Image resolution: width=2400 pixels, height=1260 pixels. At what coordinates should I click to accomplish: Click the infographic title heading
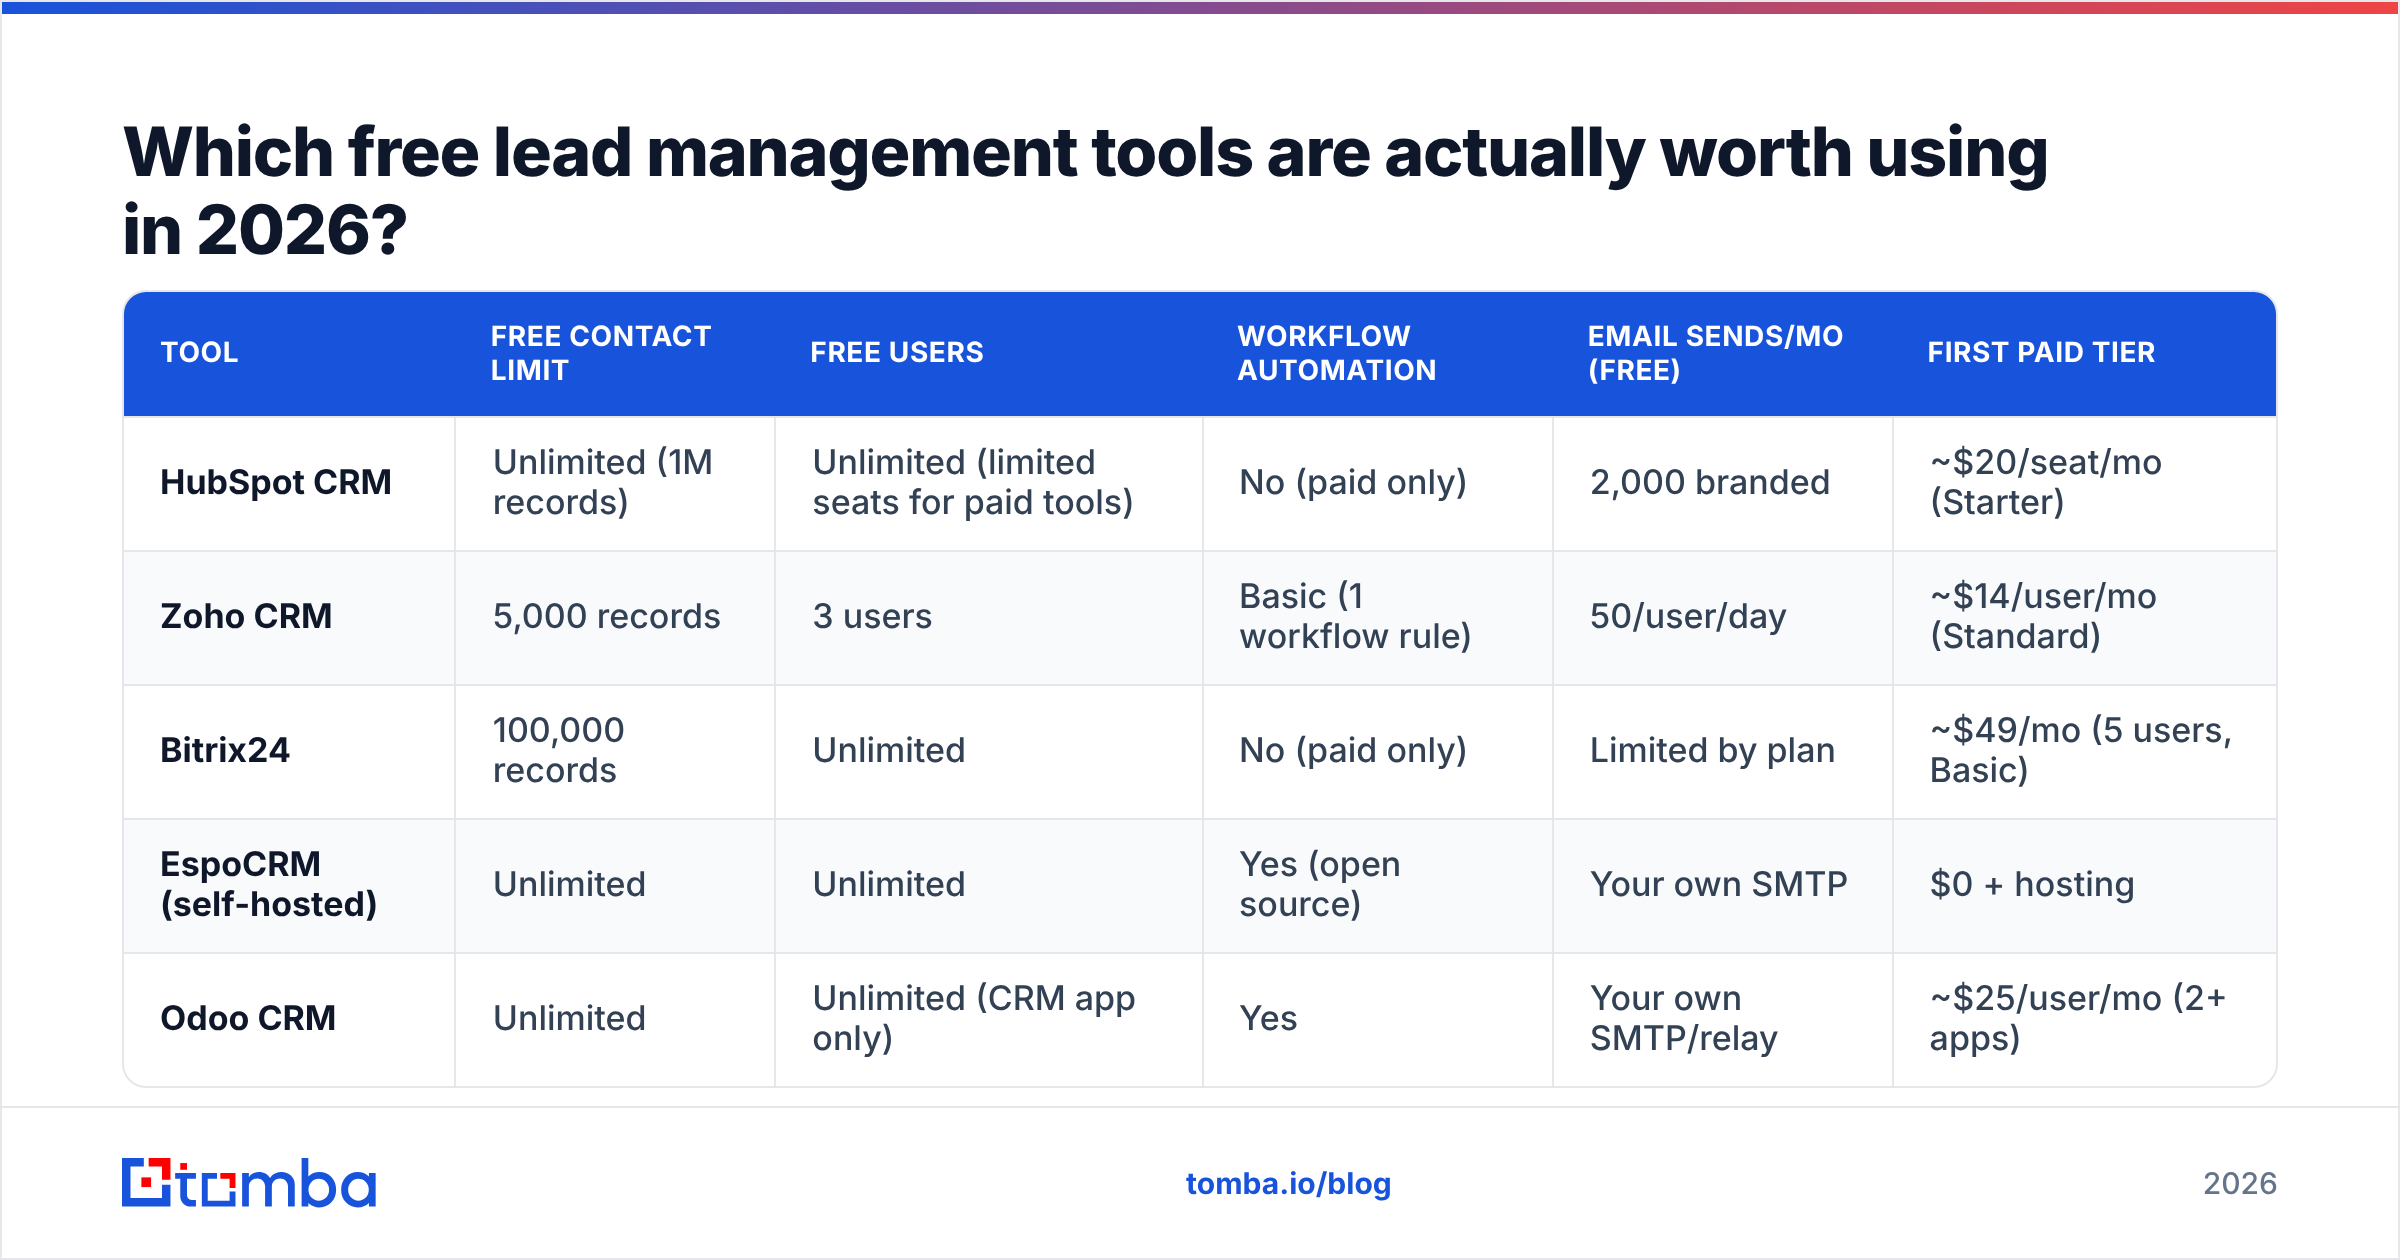pyautogui.click(x=1085, y=191)
